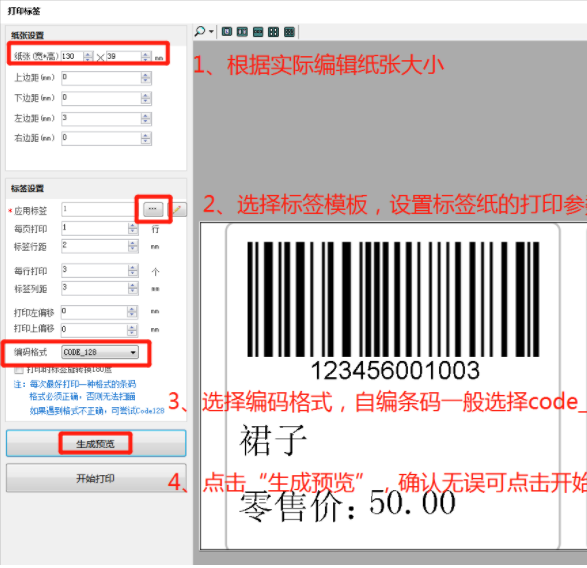Switch preview to six-page view
The height and width of the screenshot is (568, 587).
point(289,32)
